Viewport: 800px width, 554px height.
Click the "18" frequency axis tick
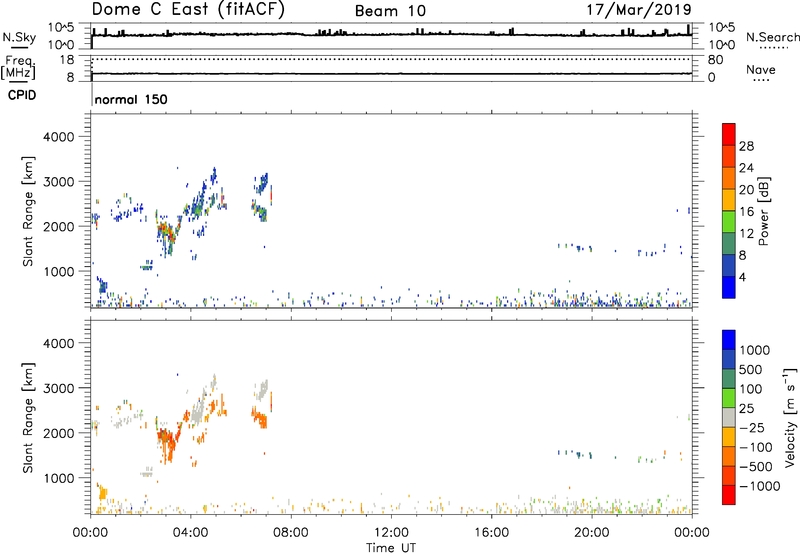pyautogui.click(x=67, y=60)
